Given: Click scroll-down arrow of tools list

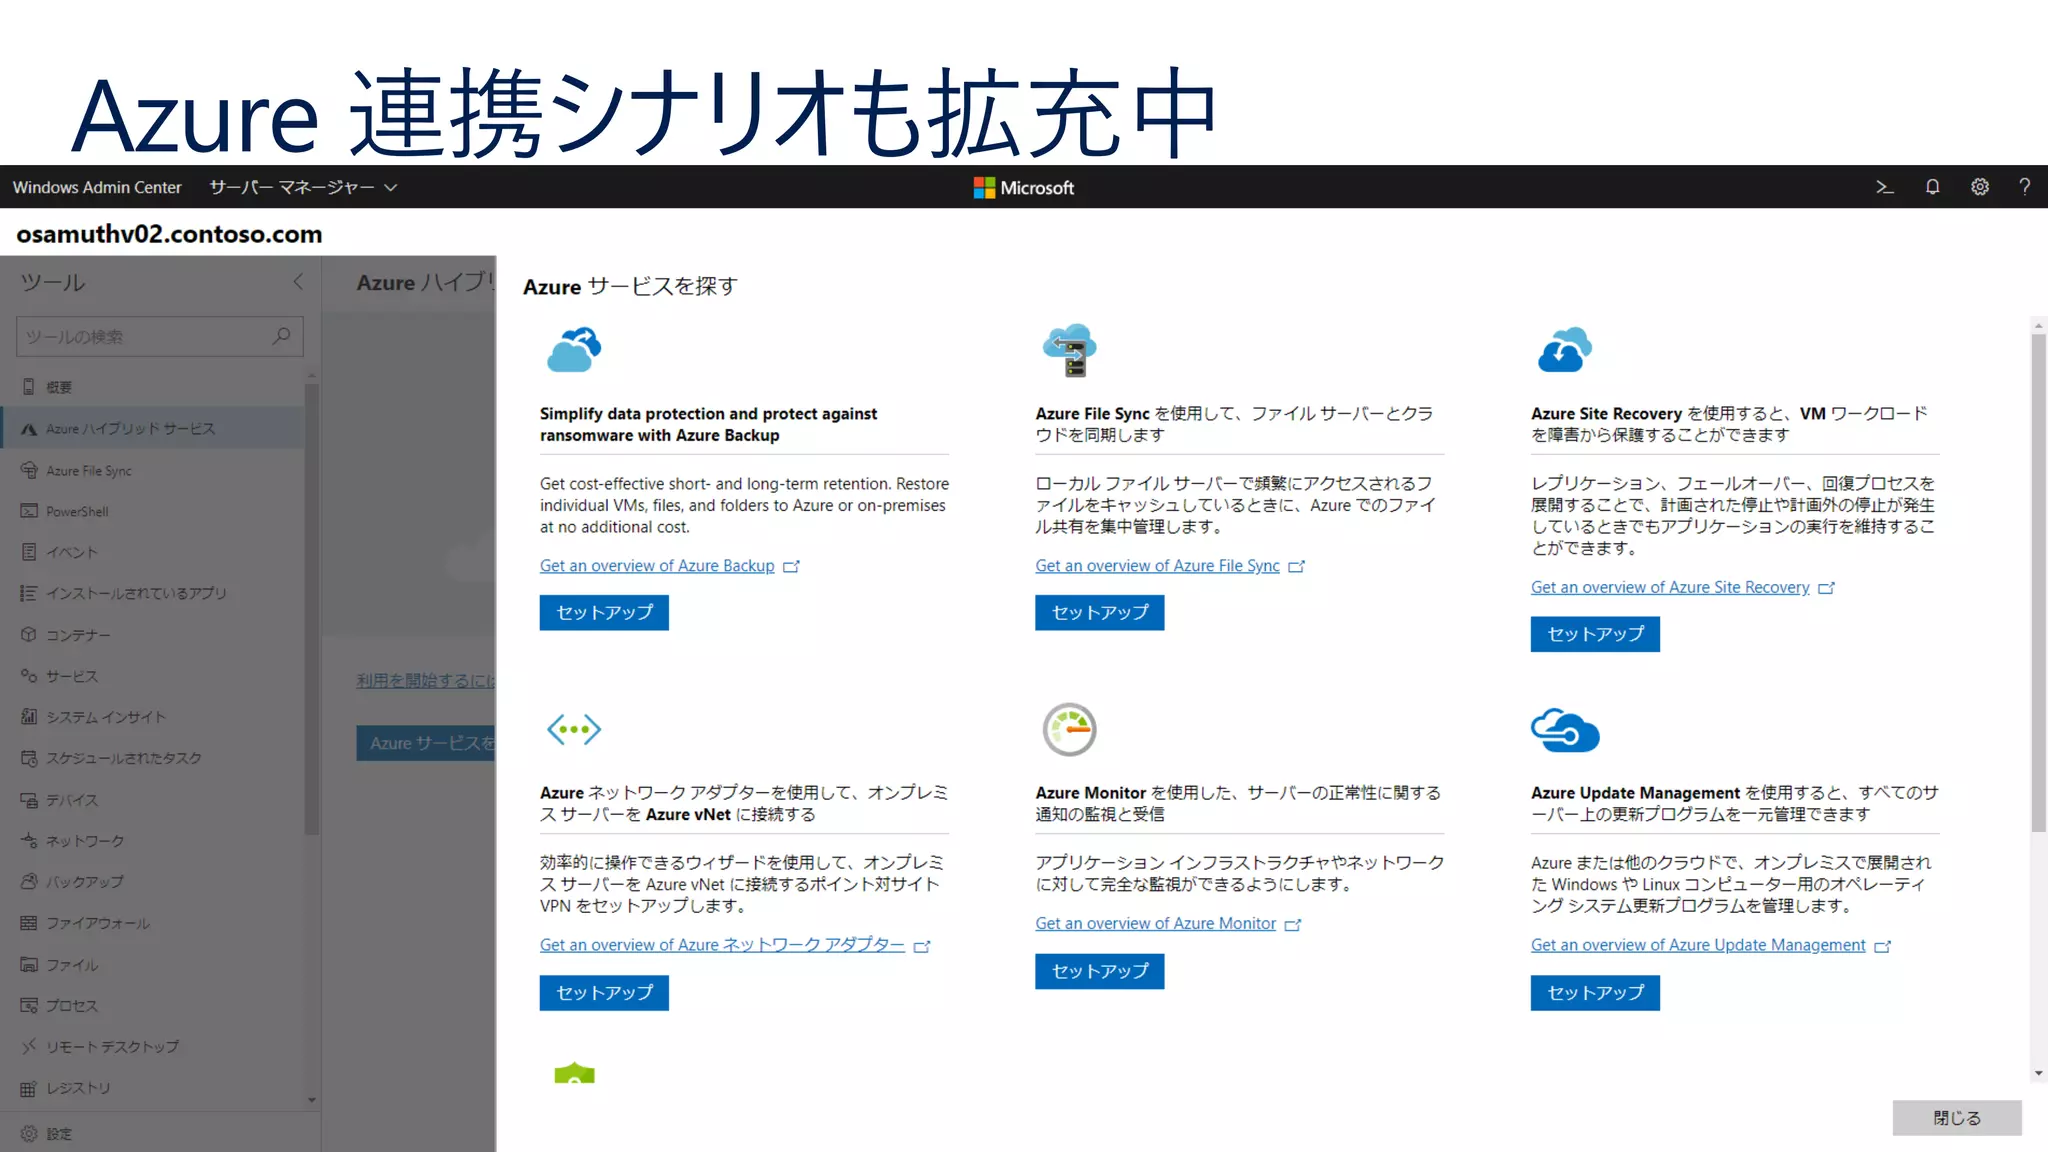Looking at the screenshot, I should point(312,1100).
